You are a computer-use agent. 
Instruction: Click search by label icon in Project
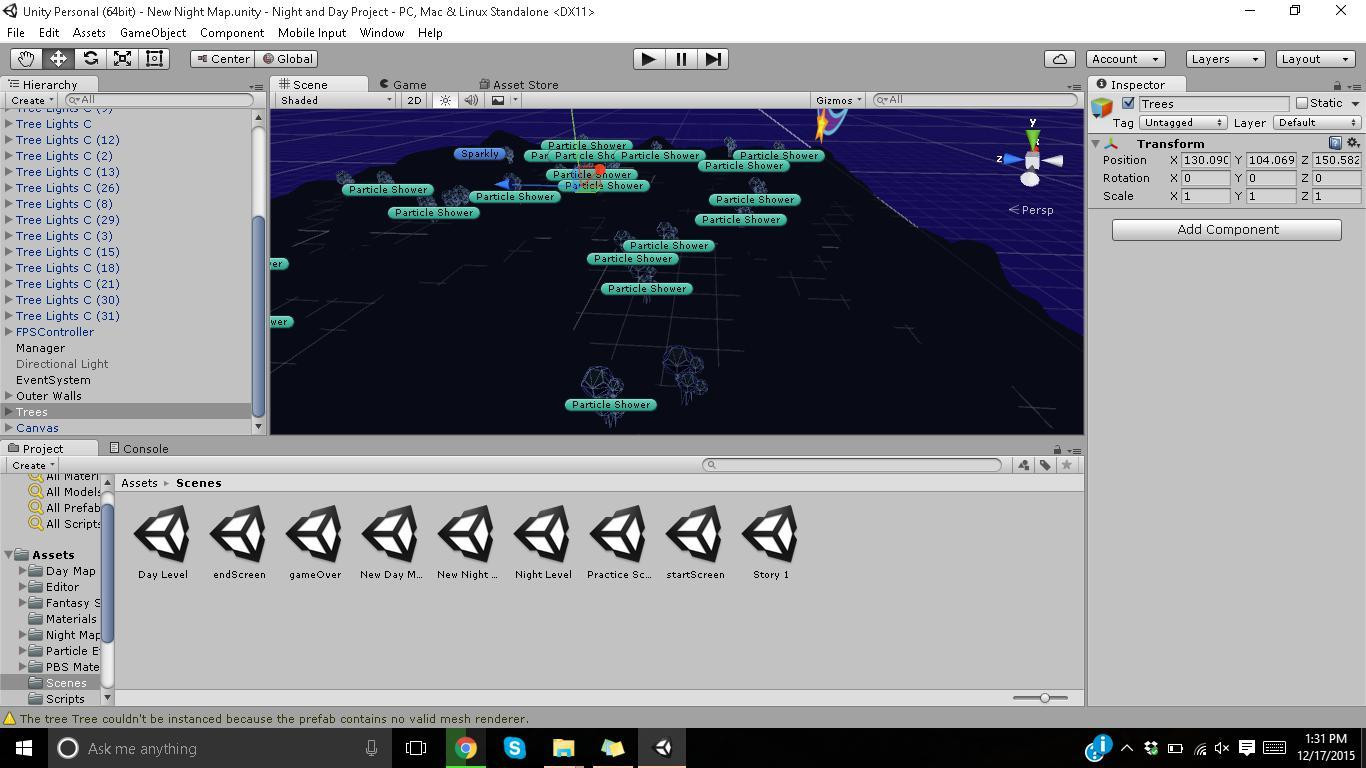coord(1045,465)
